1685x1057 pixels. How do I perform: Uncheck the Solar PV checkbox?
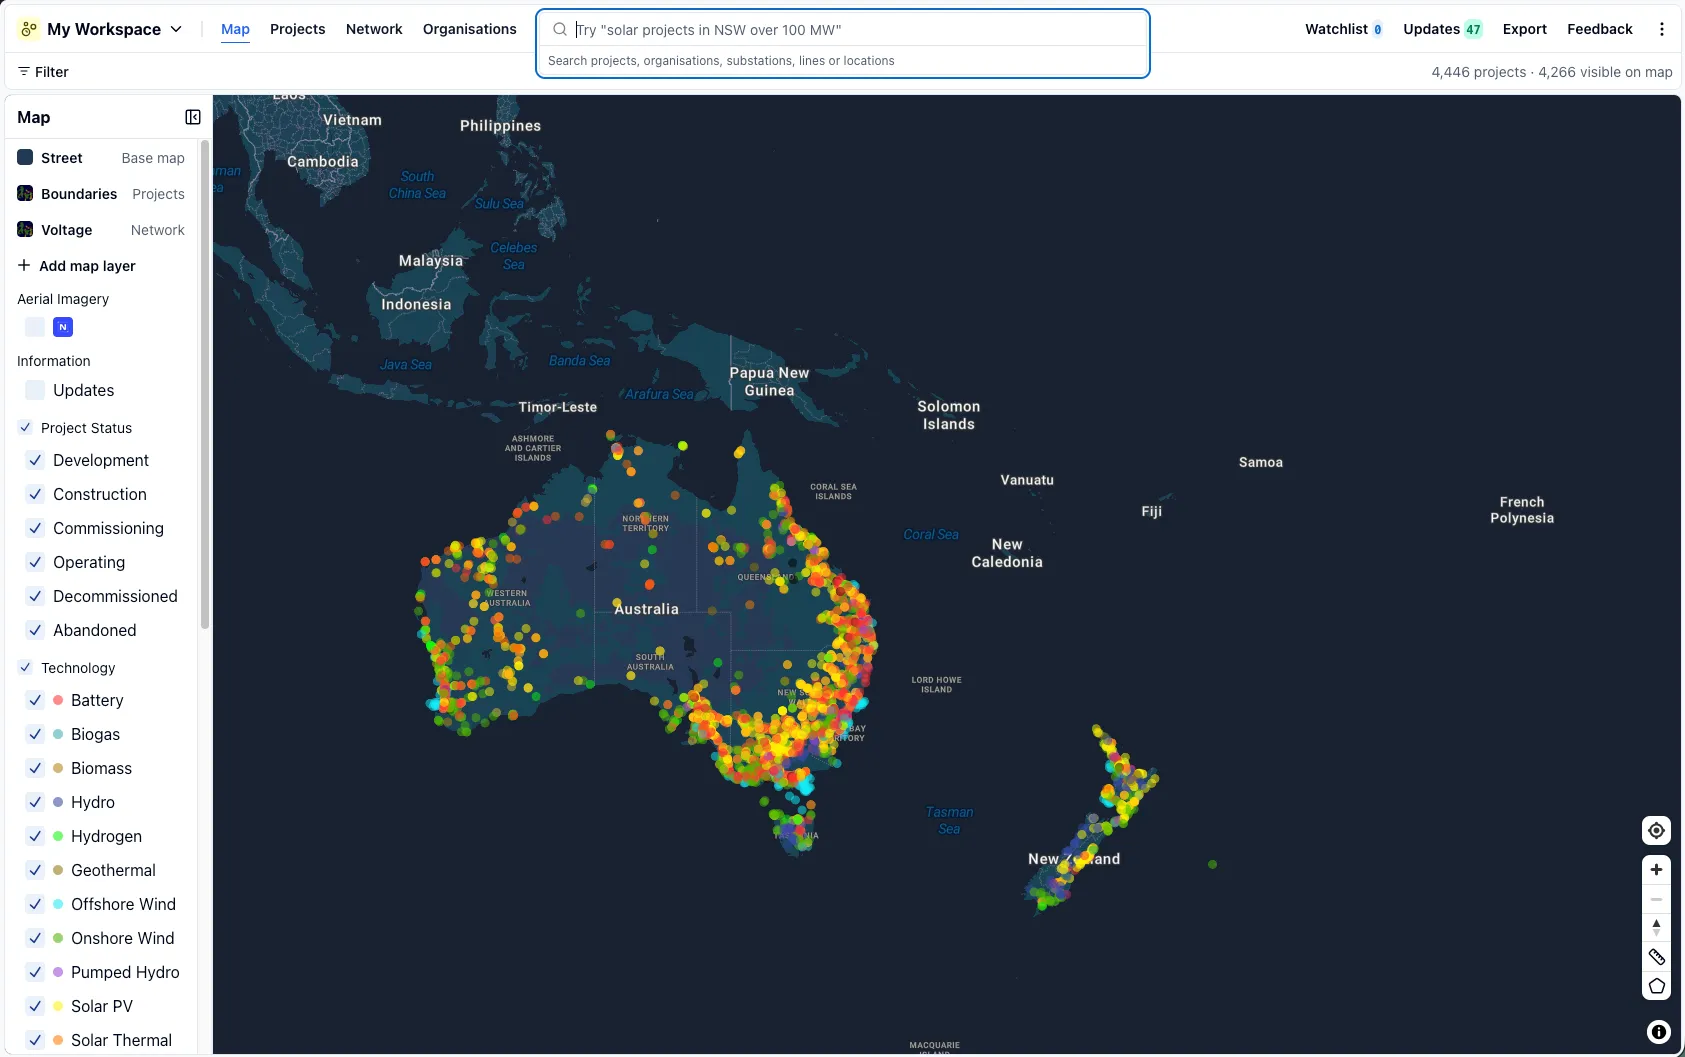35,1006
